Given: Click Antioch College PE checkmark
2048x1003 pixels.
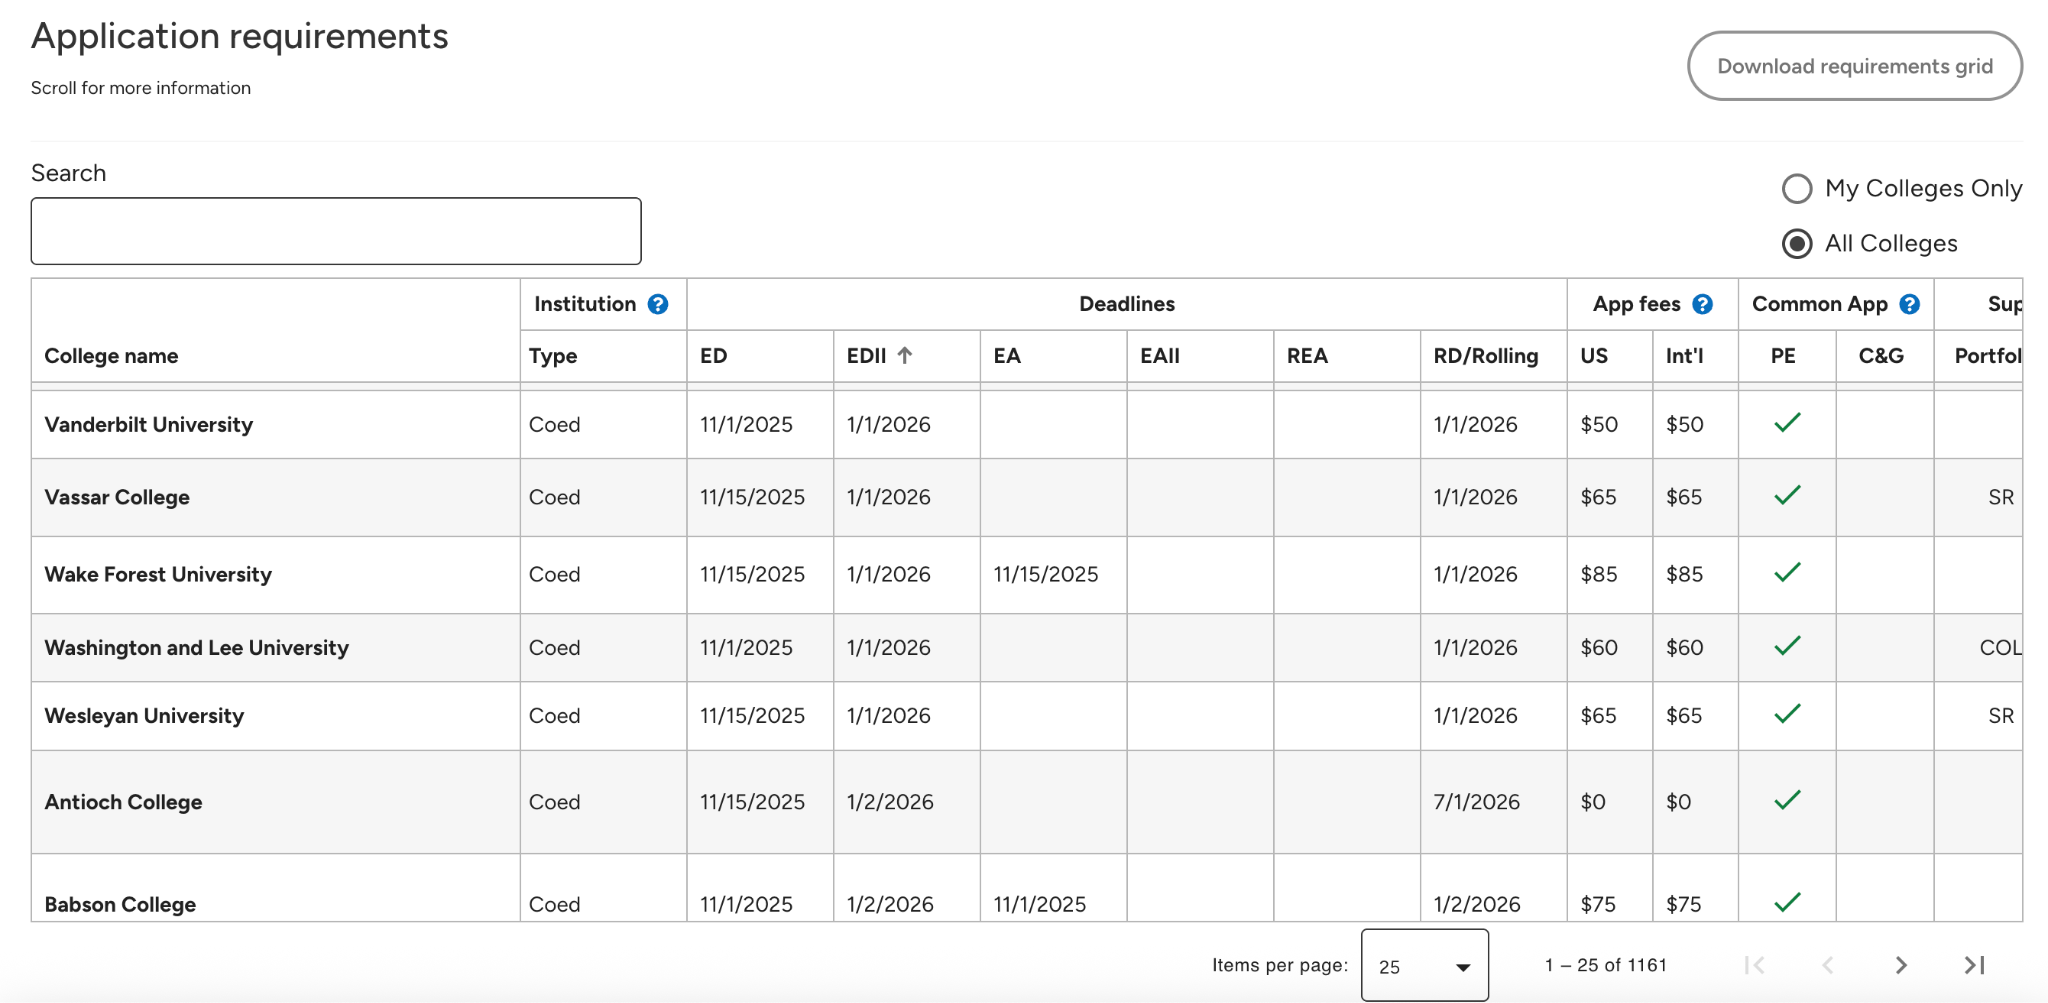Looking at the screenshot, I should click(1787, 799).
